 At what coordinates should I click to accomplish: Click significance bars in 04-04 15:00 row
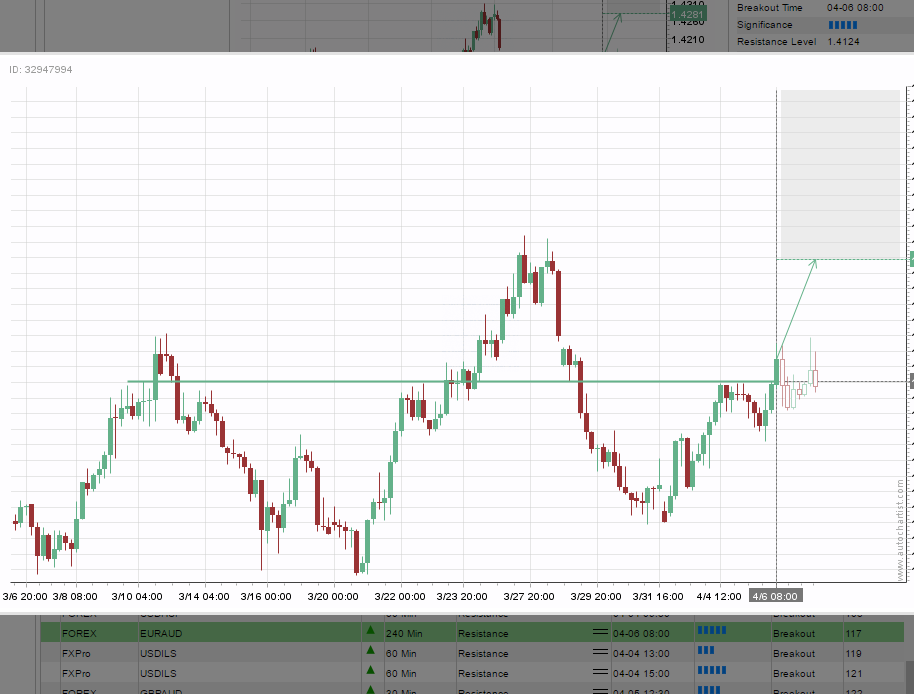(x=712, y=670)
